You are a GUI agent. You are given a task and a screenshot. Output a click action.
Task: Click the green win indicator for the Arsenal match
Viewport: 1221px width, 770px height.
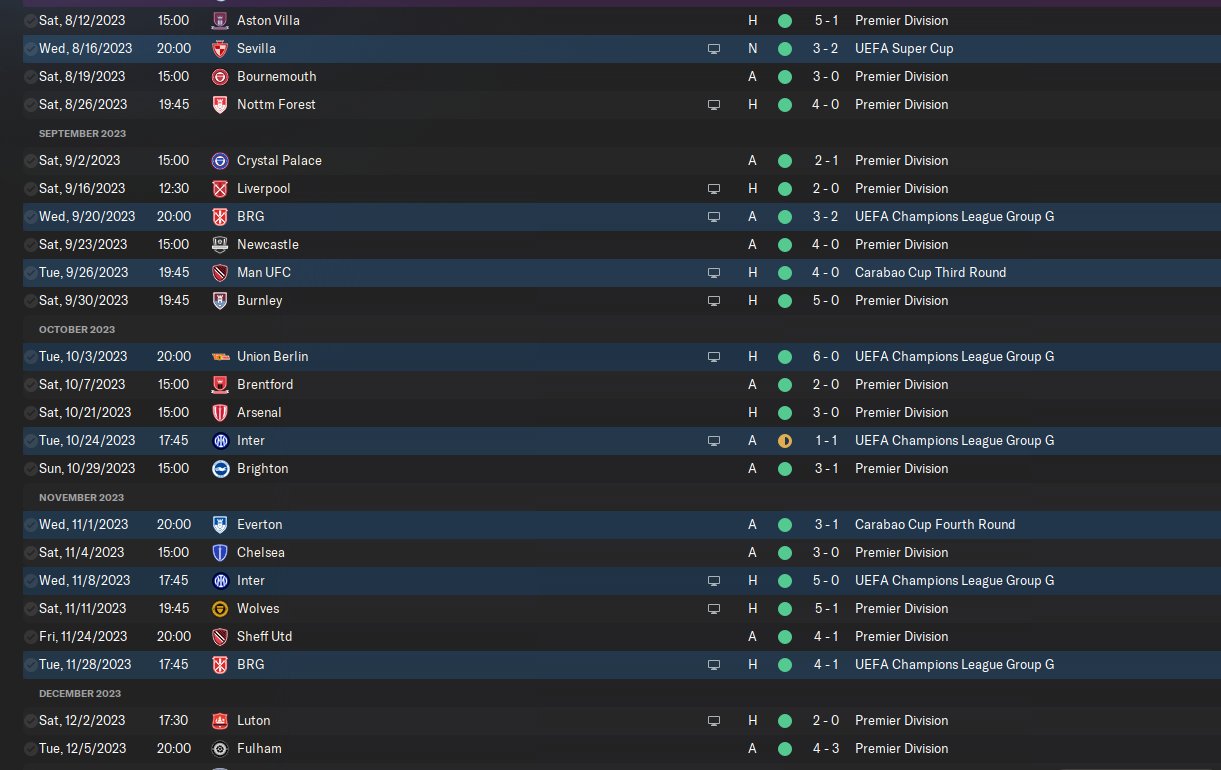(785, 412)
